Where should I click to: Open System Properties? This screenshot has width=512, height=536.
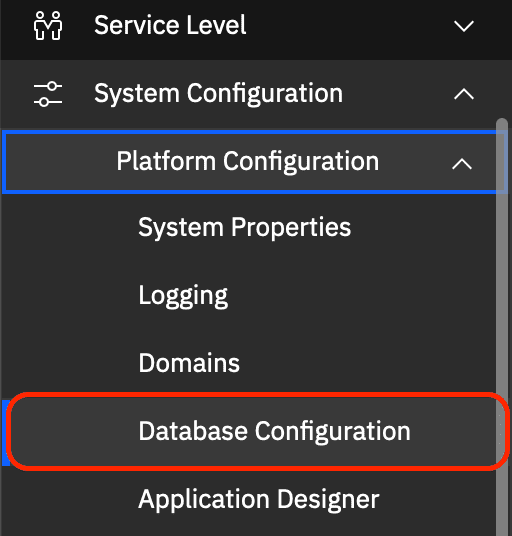[x=244, y=228]
